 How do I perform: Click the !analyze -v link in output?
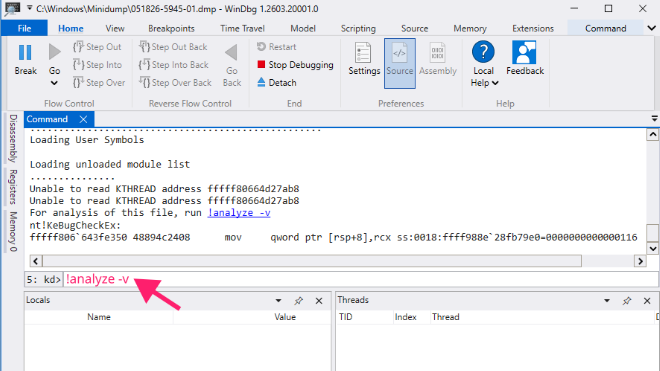[239, 213]
